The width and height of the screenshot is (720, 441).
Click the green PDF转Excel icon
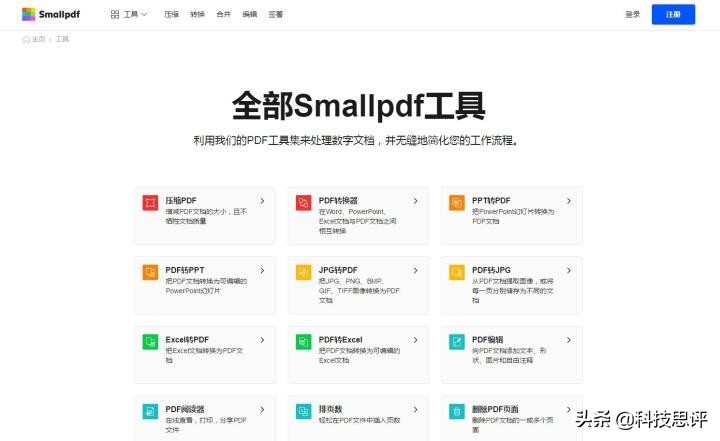[304, 341]
